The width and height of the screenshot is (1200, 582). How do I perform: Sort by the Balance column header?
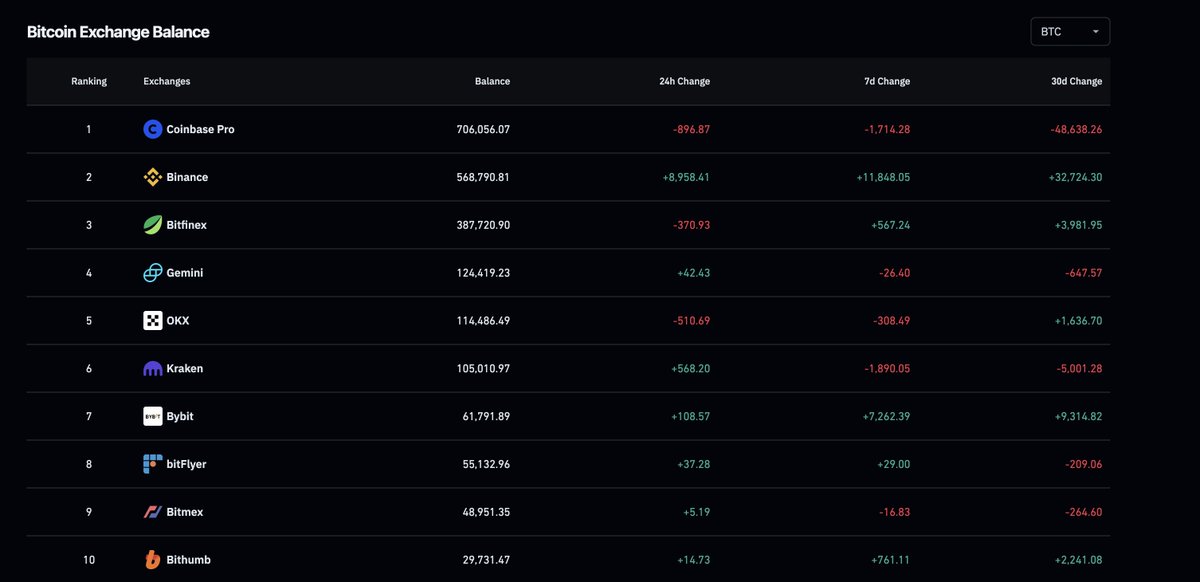pos(492,81)
